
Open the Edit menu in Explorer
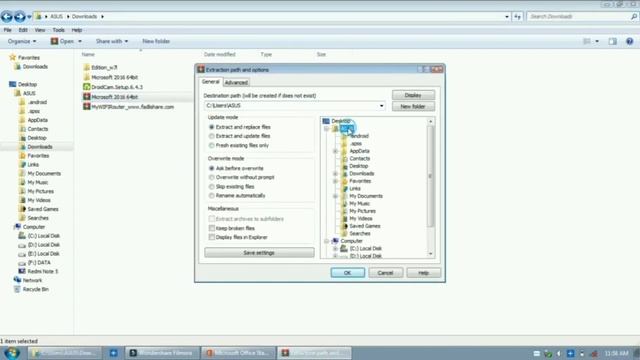[23, 30]
